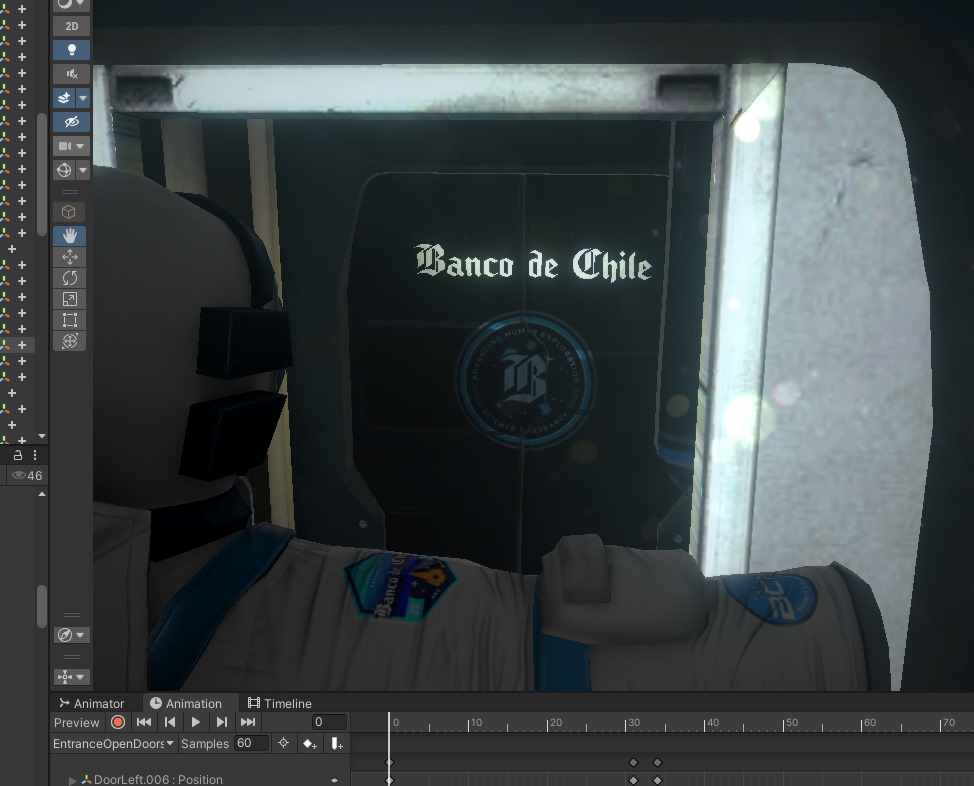
Task: Click DoorLeft.006 keyframe near frame 33
Action: pos(657,780)
